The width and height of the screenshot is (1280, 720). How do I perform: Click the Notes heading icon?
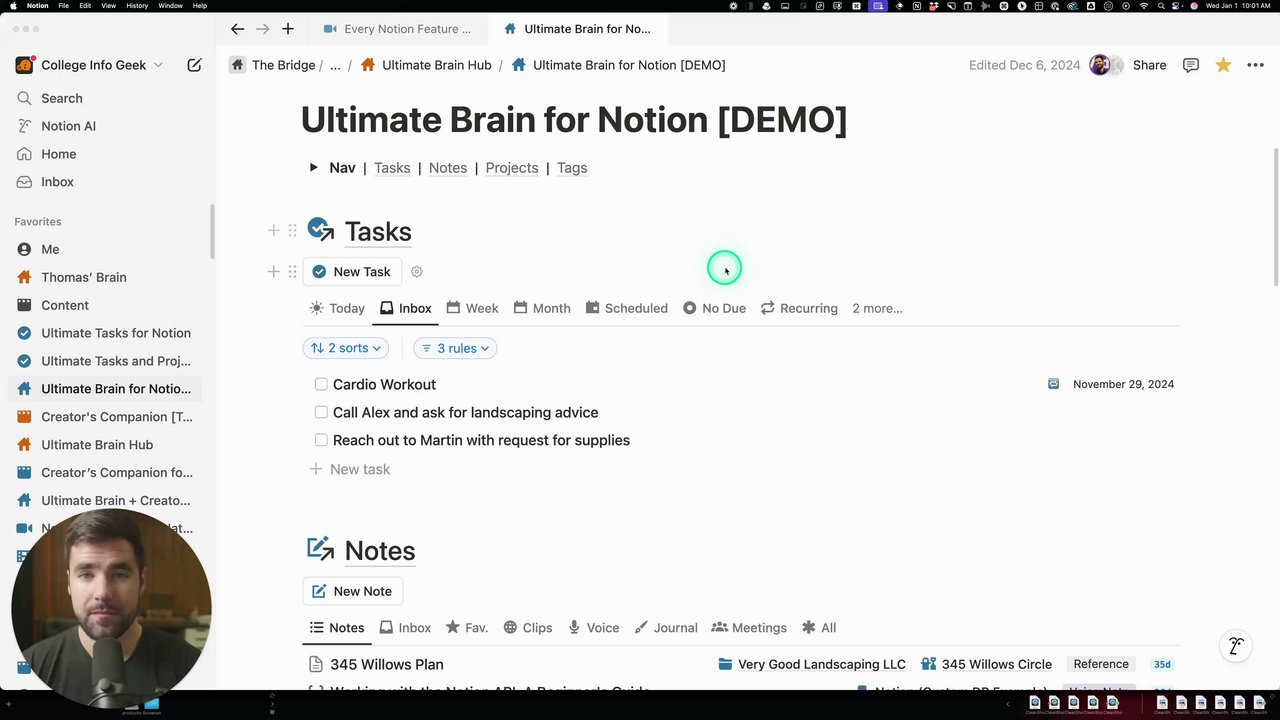click(320, 549)
